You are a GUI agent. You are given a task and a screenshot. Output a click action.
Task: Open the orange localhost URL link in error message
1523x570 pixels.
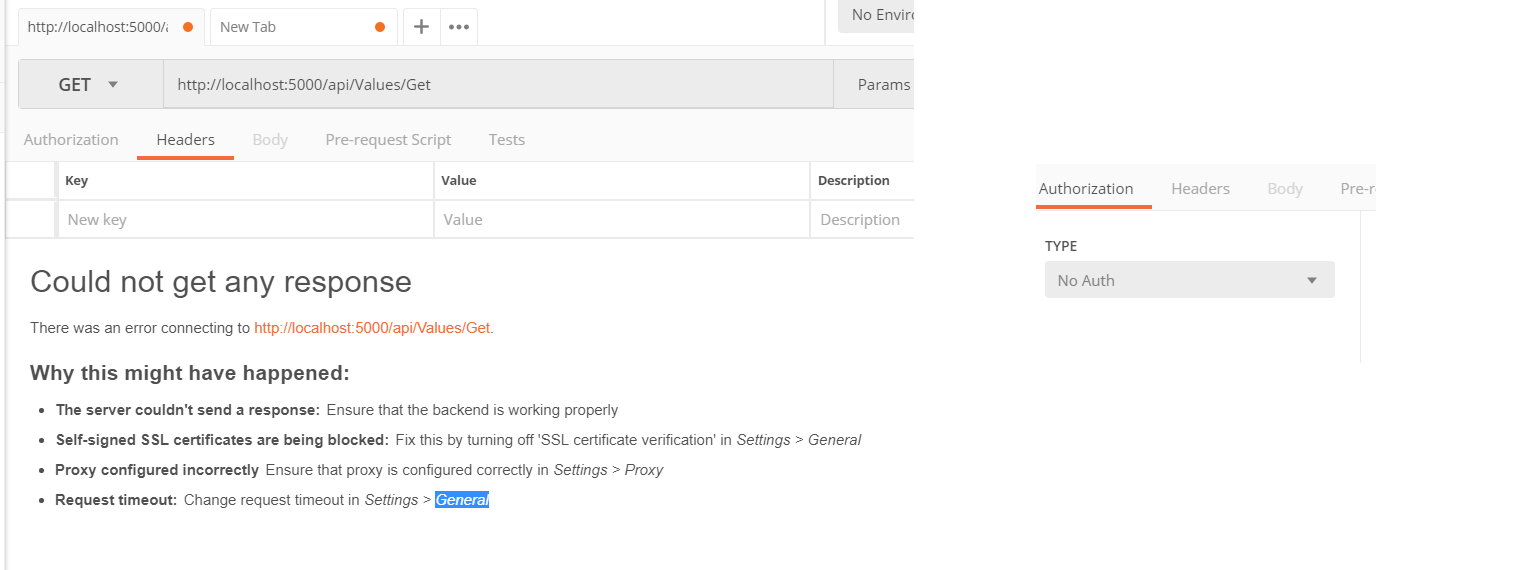(x=373, y=328)
